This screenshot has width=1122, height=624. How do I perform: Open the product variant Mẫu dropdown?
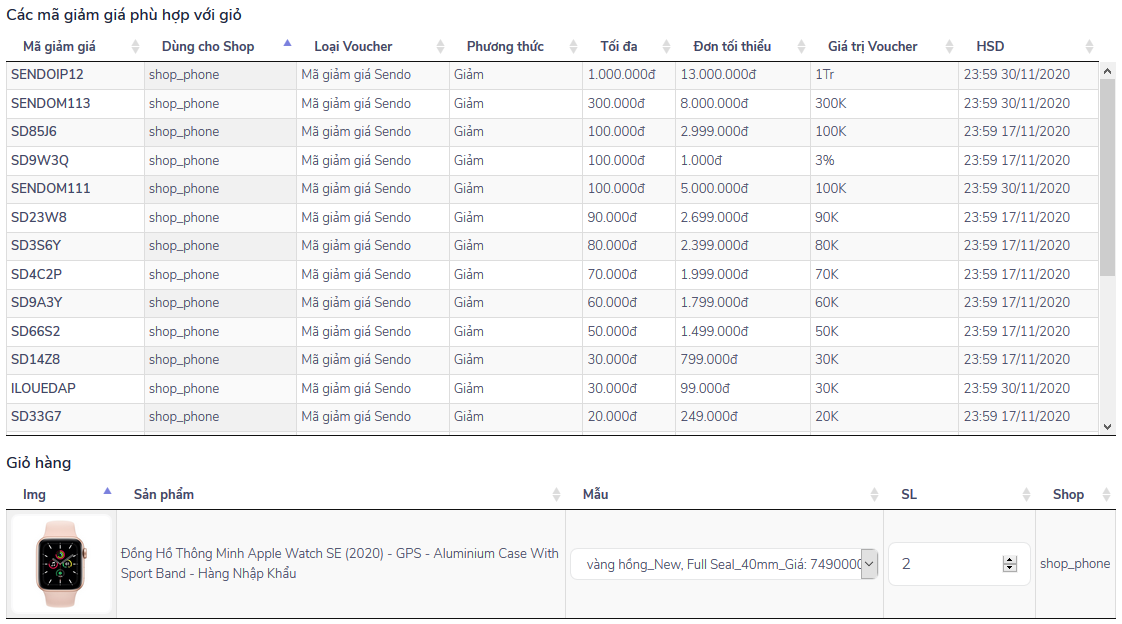[724, 564]
